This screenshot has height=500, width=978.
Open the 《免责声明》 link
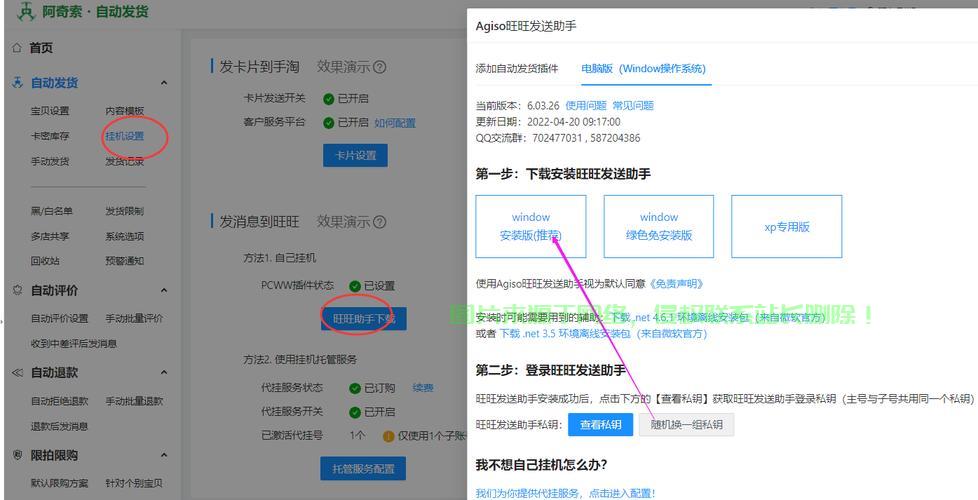pyautogui.click(x=676, y=284)
